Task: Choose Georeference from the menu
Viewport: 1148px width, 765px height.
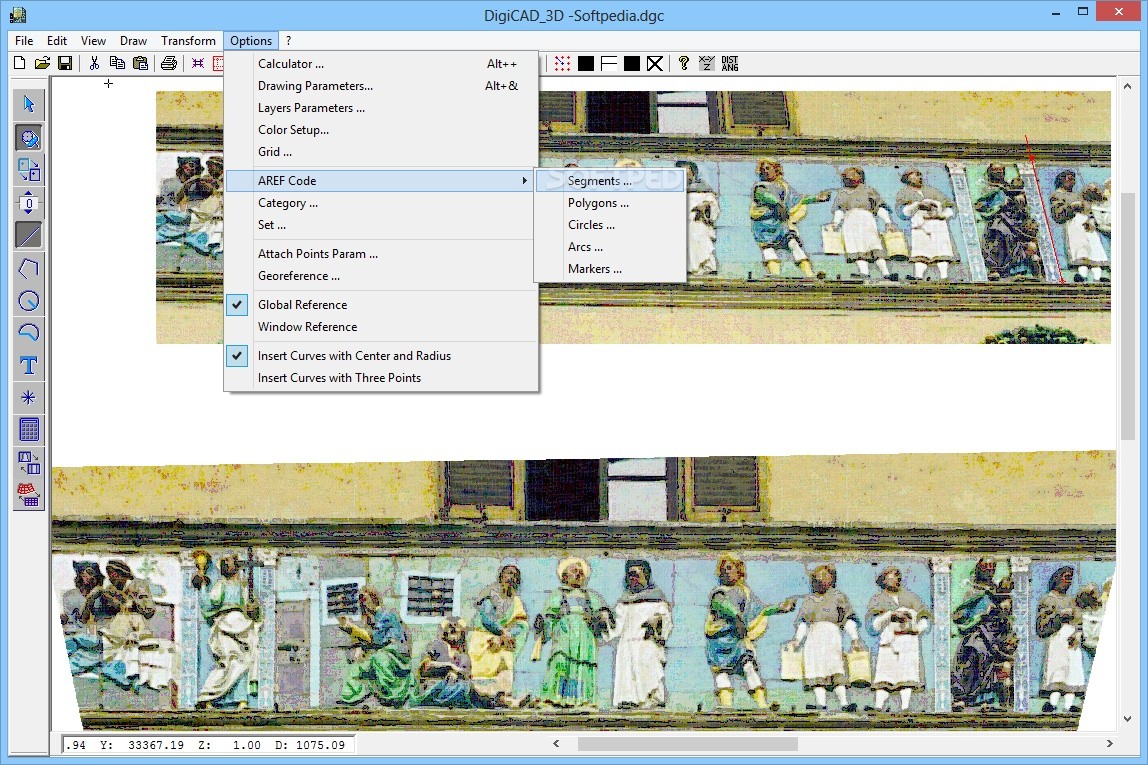Action: pos(381,276)
